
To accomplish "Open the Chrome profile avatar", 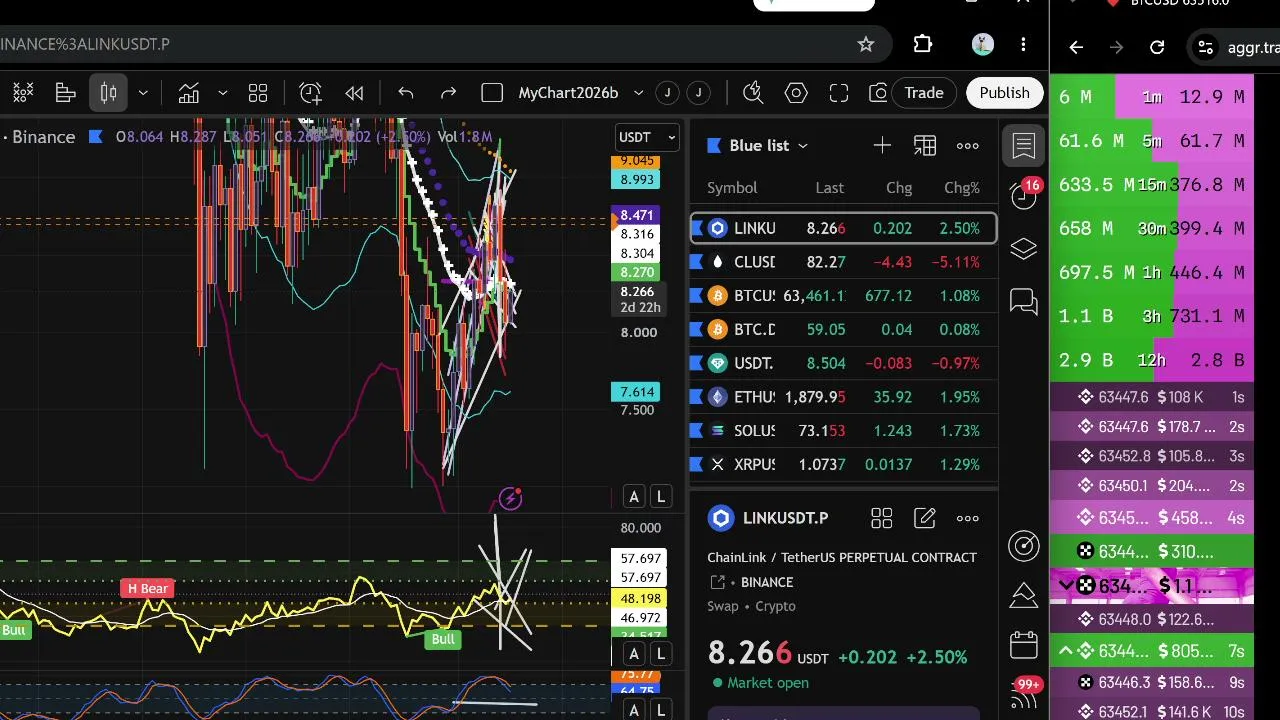I will pyautogui.click(x=982, y=44).
